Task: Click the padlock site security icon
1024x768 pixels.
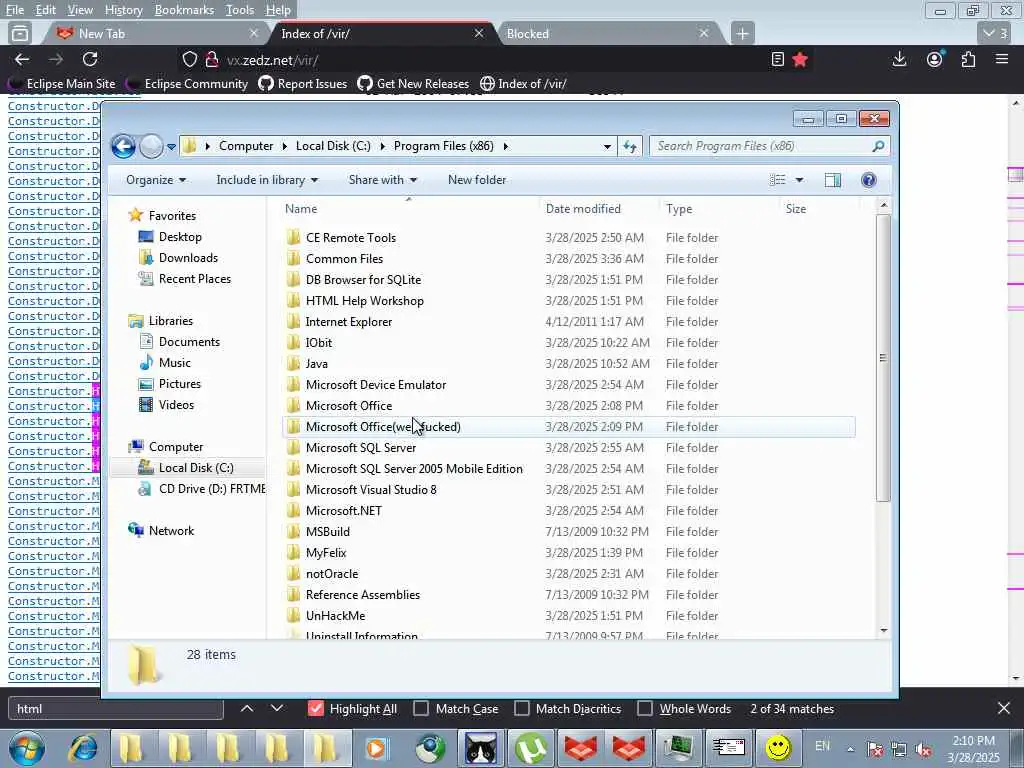Action: pyautogui.click(x=211, y=59)
